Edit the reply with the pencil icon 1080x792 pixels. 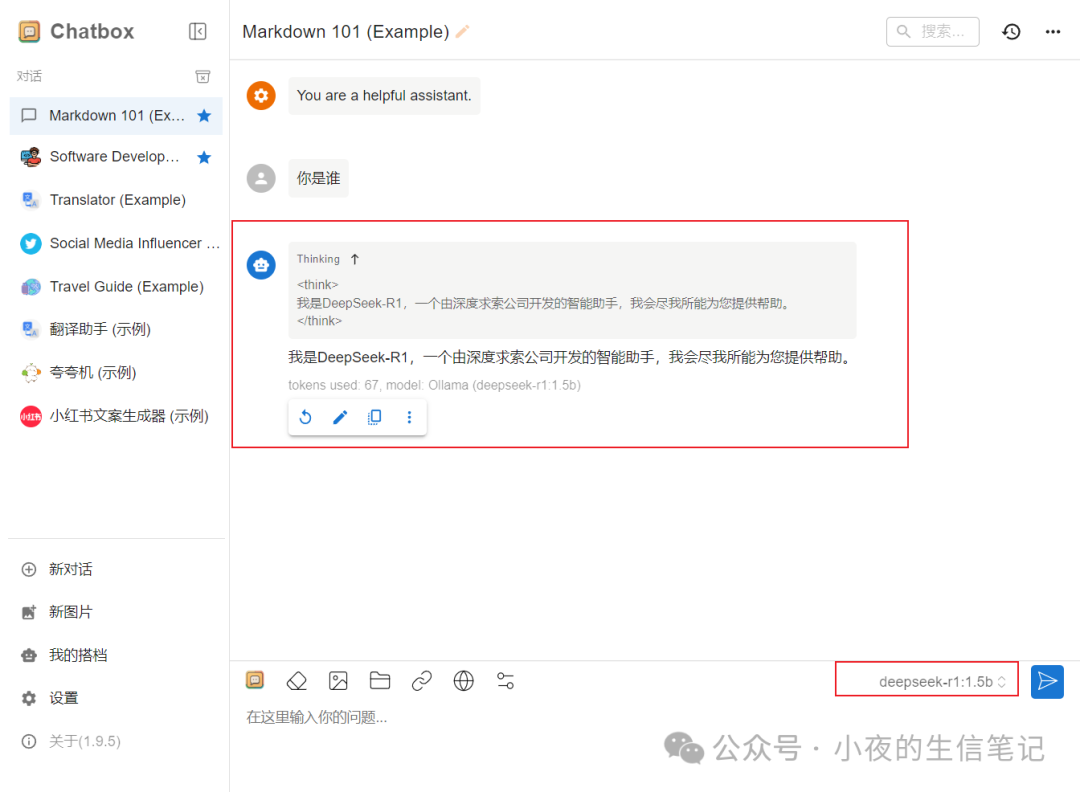point(340,417)
